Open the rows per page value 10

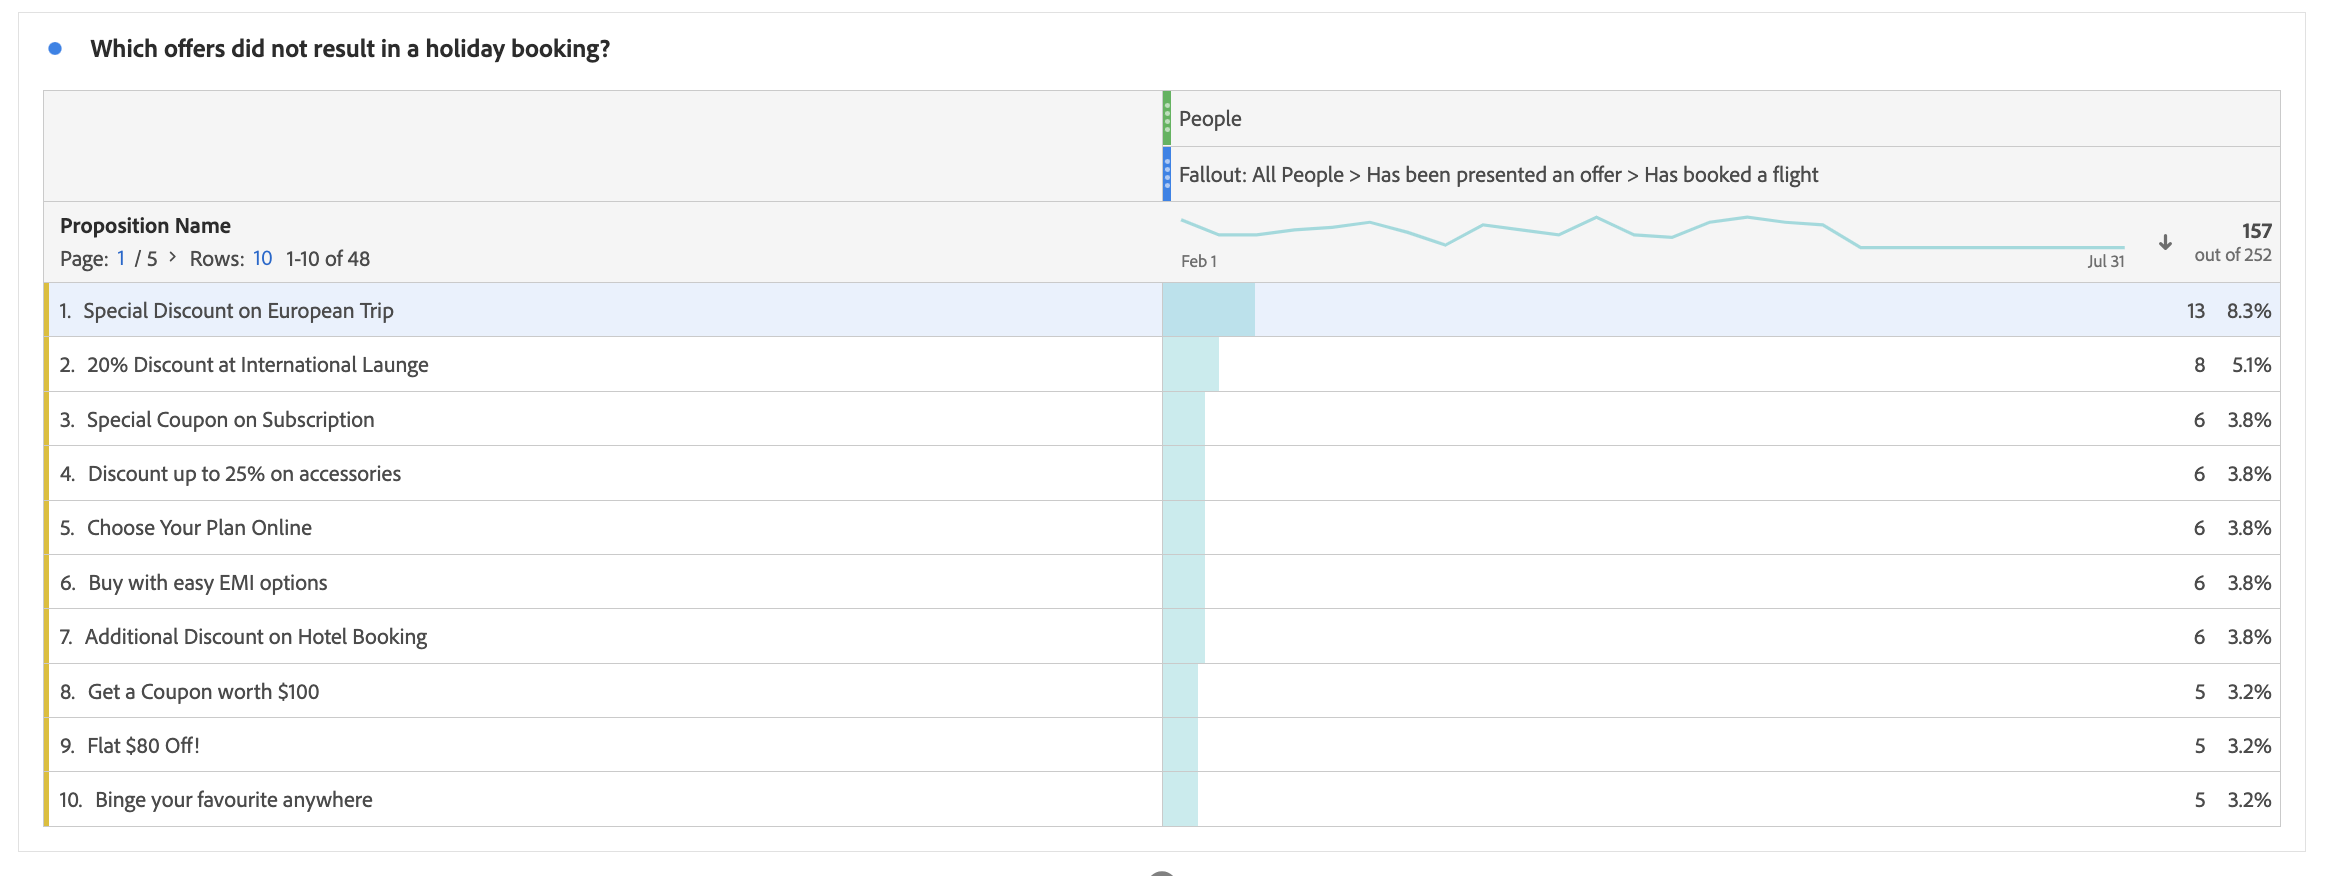[x=262, y=258]
